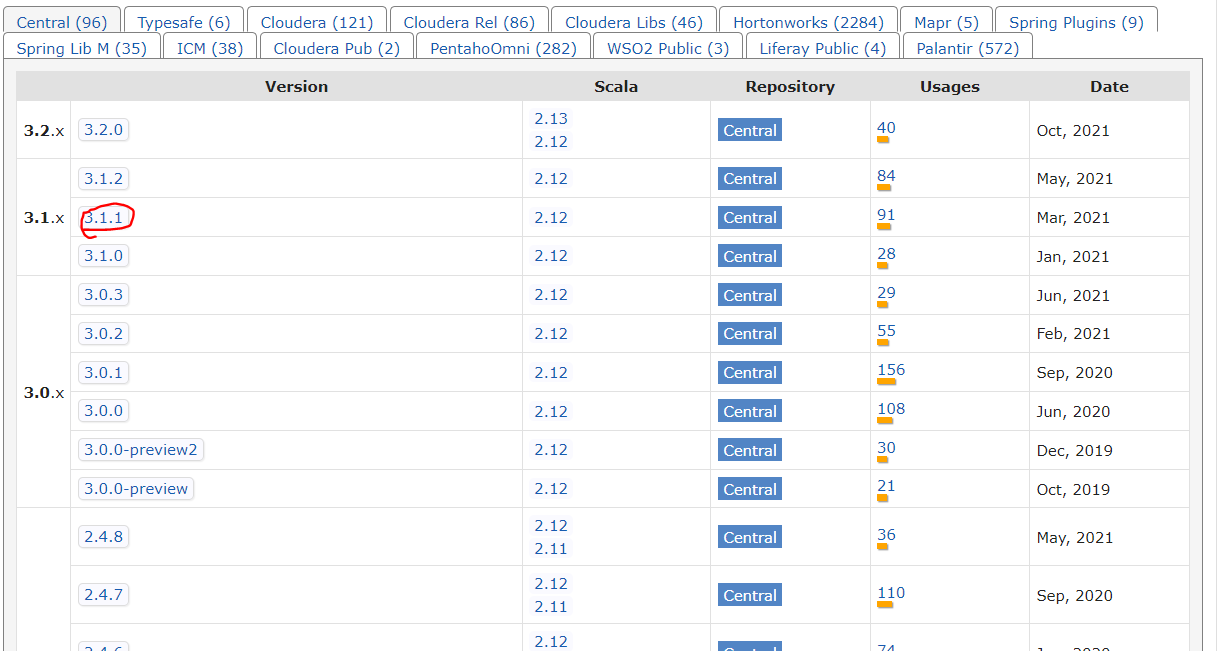
Task: Open the 29 usages link
Action: (886, 292)
